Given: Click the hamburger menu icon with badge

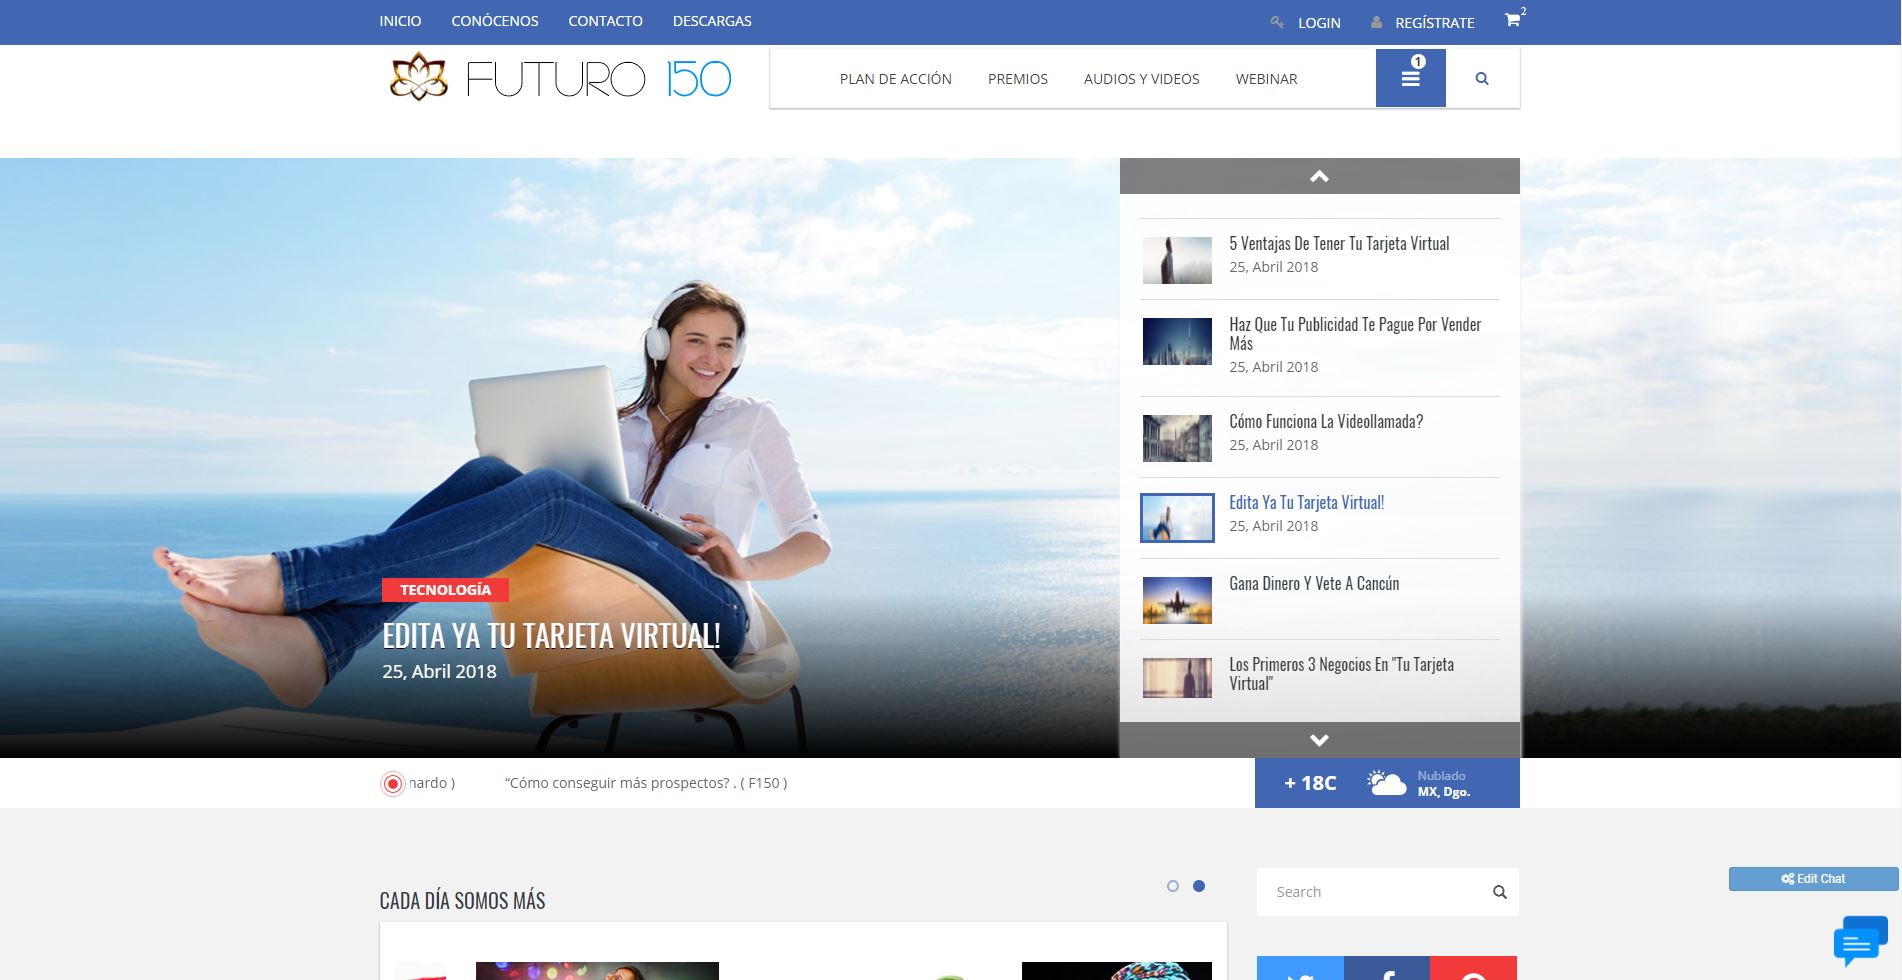Looking at the screenshot, I should (x=1410, y=78).
